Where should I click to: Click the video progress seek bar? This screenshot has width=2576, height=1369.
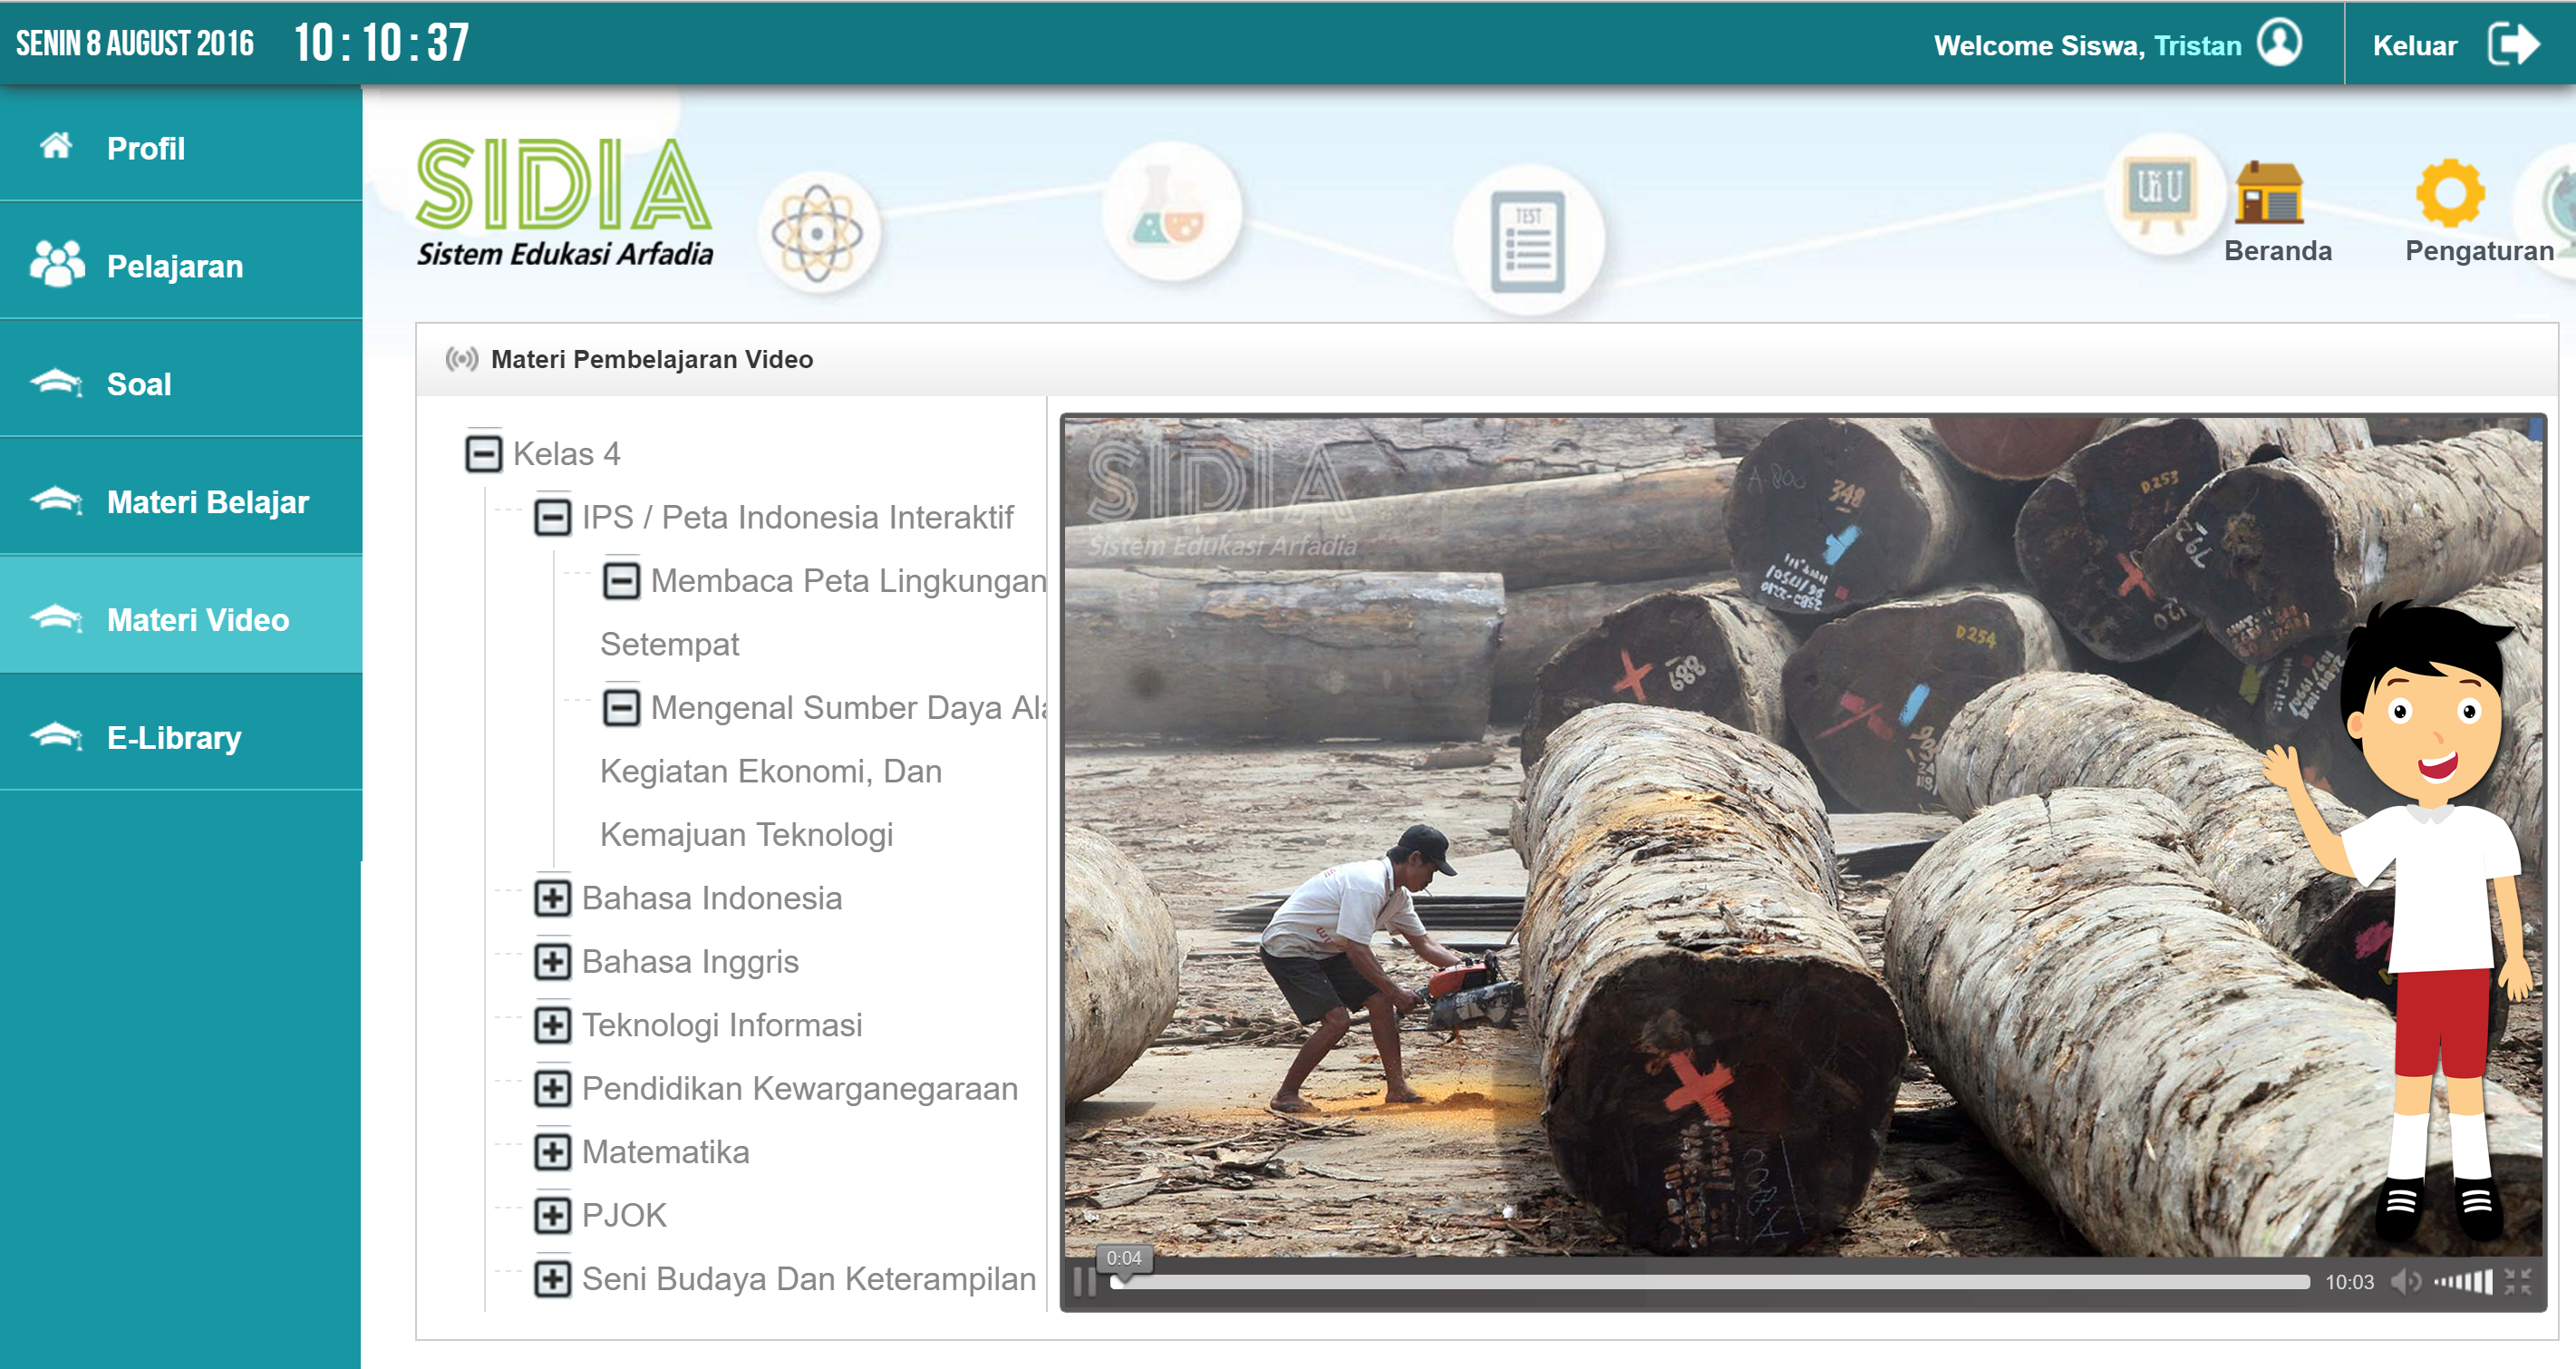pyautogui.click(x=1709, y=1282)
